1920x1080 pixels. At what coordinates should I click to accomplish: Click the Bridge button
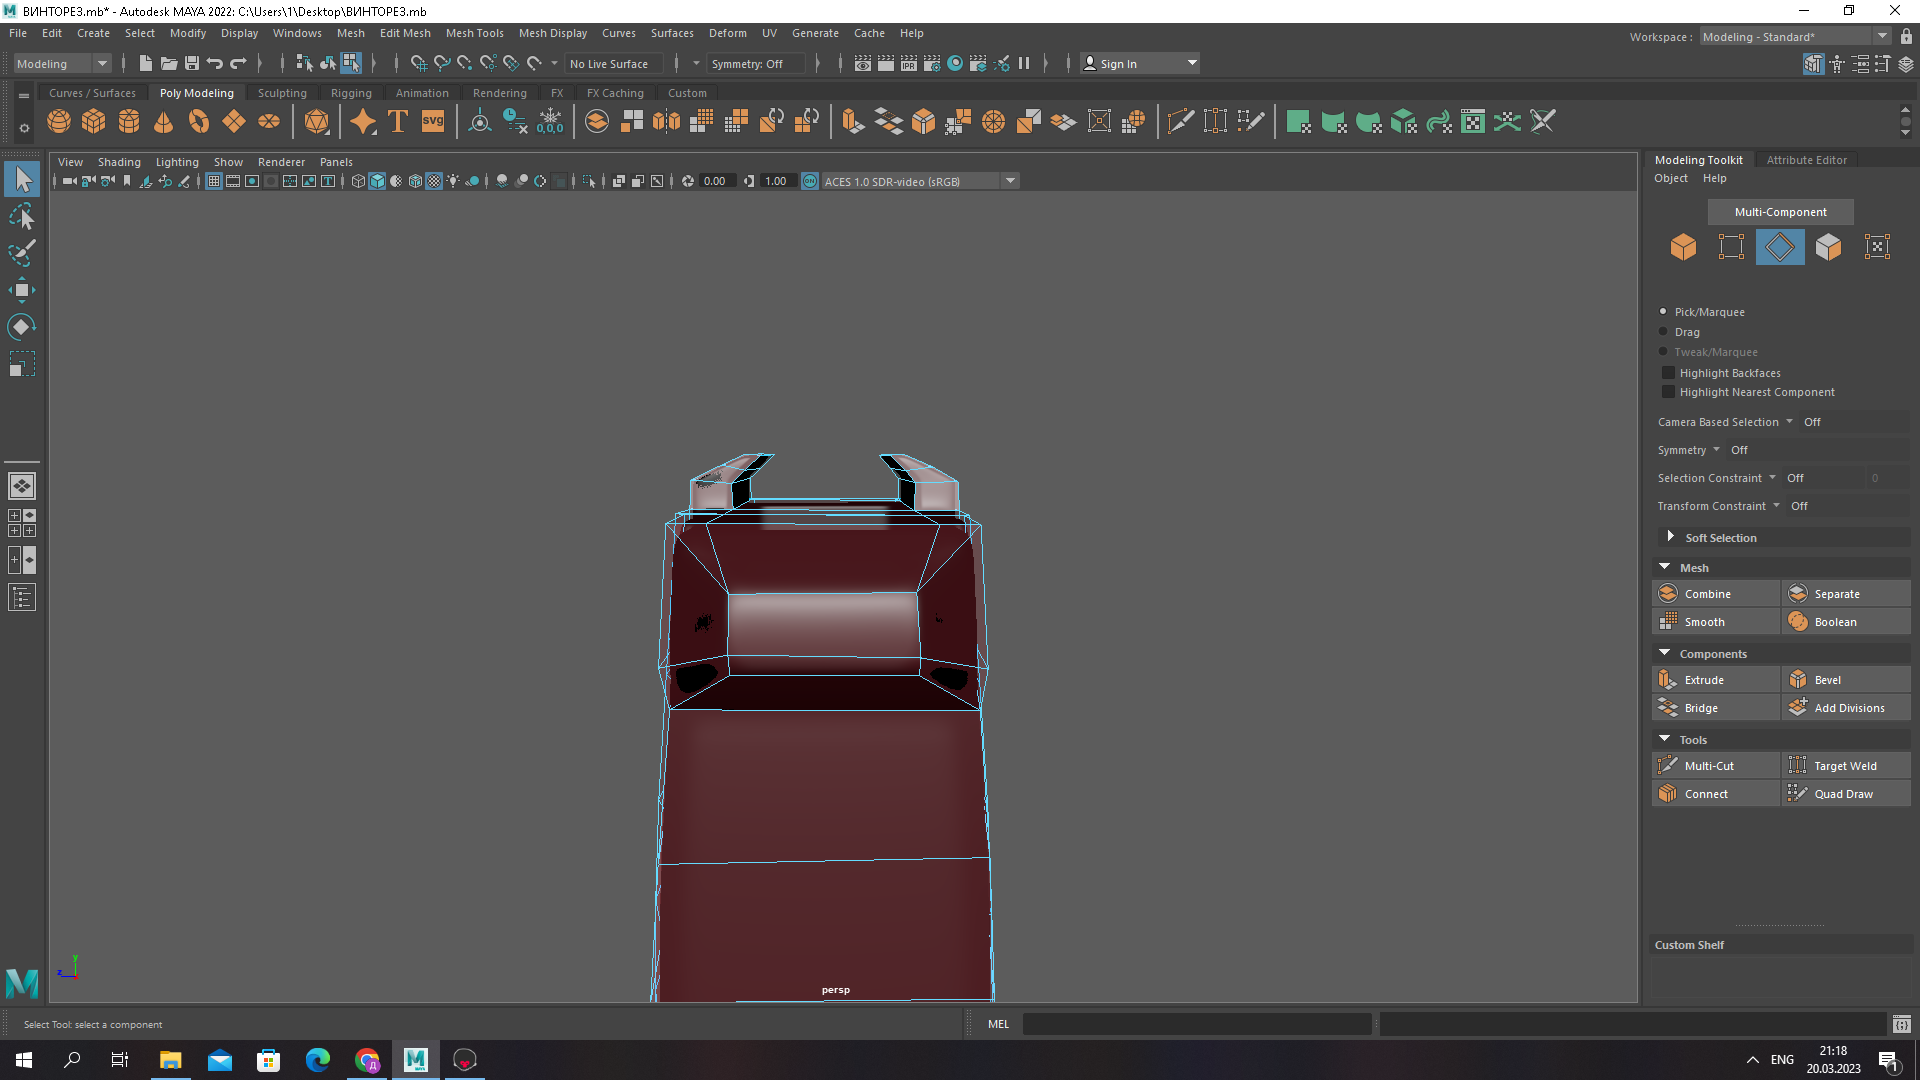[x=1716, y=708]
